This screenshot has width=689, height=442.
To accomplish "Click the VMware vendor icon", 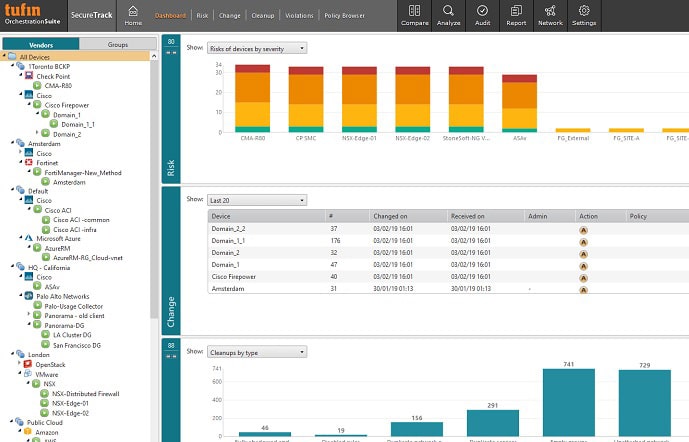I will click(28, 374).
